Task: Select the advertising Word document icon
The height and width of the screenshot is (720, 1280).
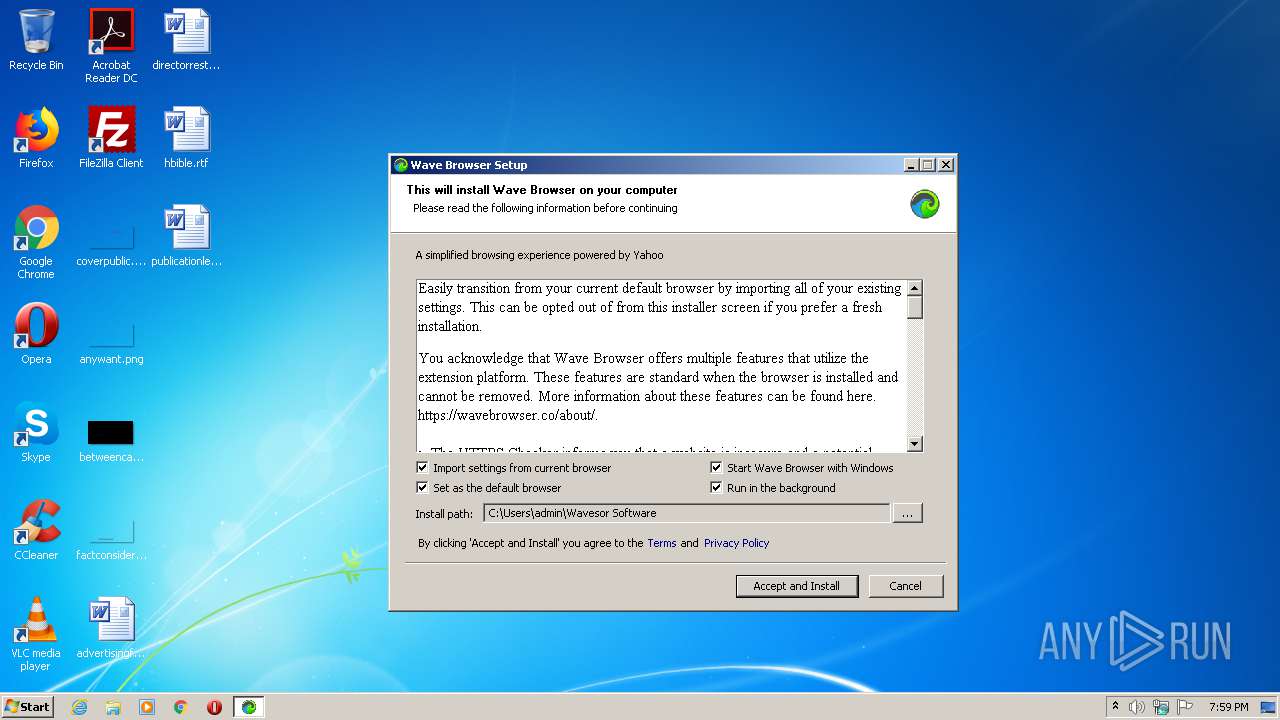Action: 111,628
